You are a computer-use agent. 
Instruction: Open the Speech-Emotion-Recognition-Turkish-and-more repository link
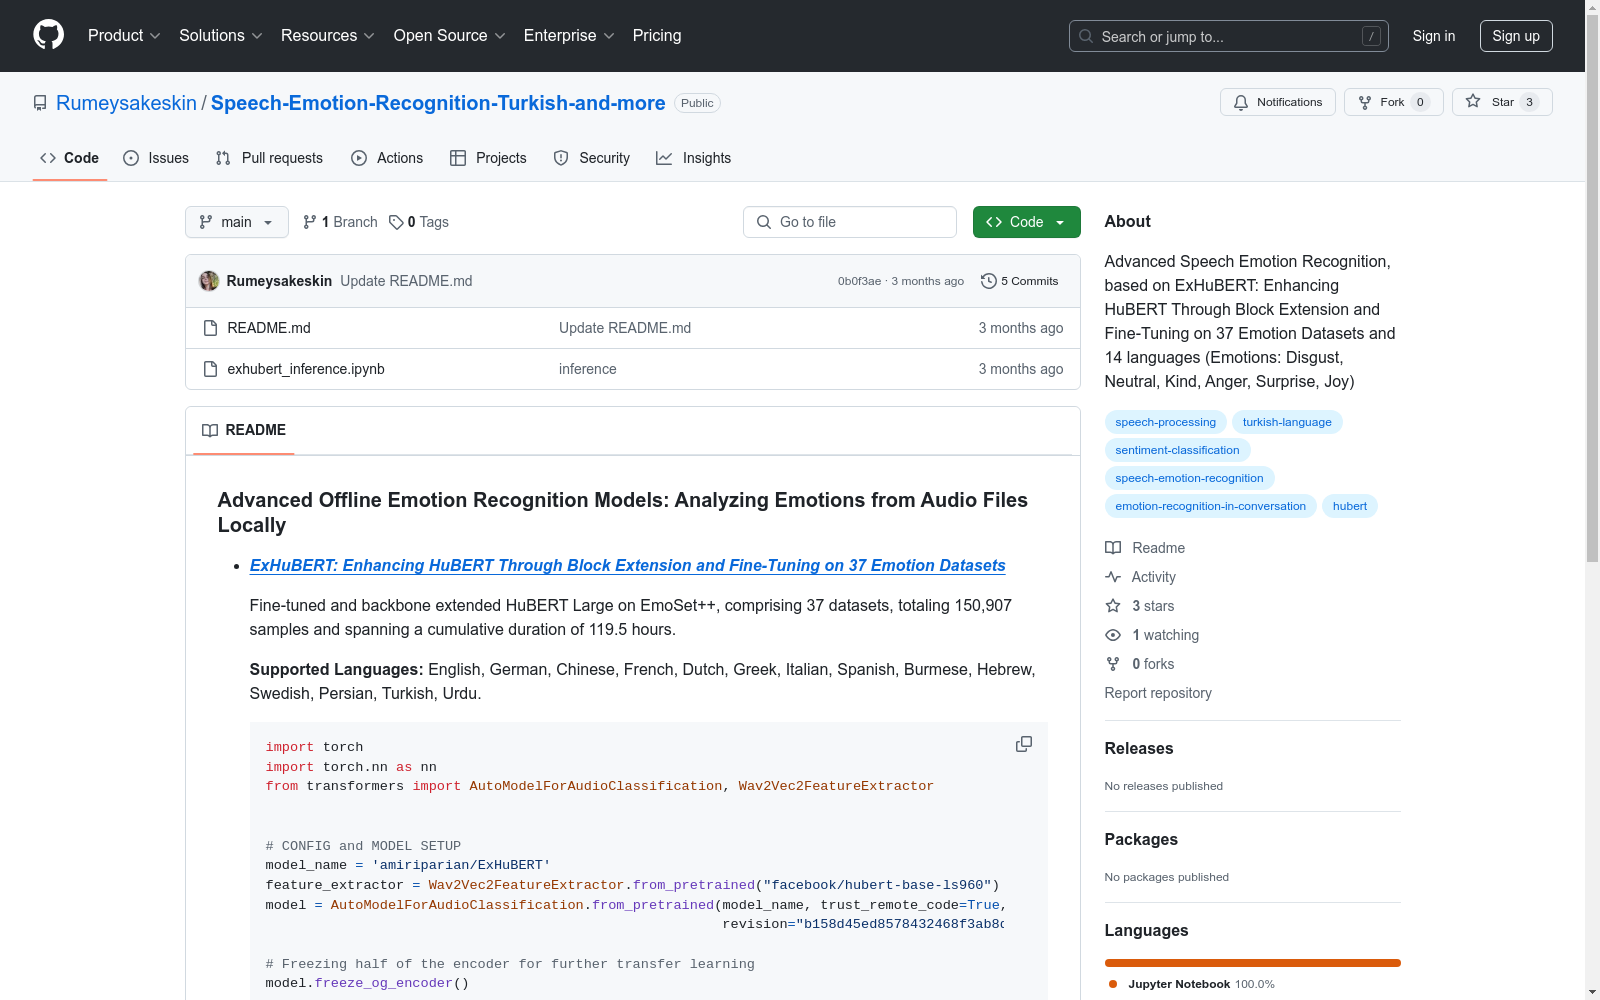click(438, 103)
